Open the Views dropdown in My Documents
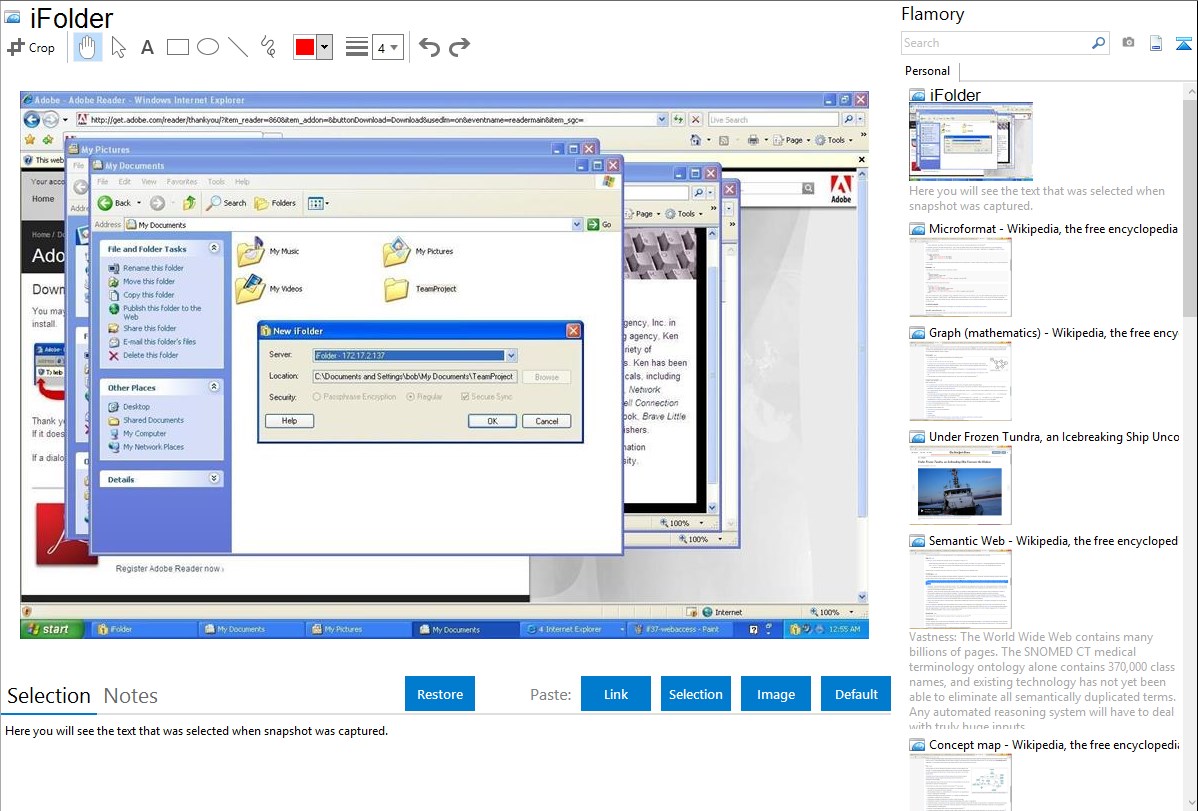1198x811 pixels. pos(318,203)
